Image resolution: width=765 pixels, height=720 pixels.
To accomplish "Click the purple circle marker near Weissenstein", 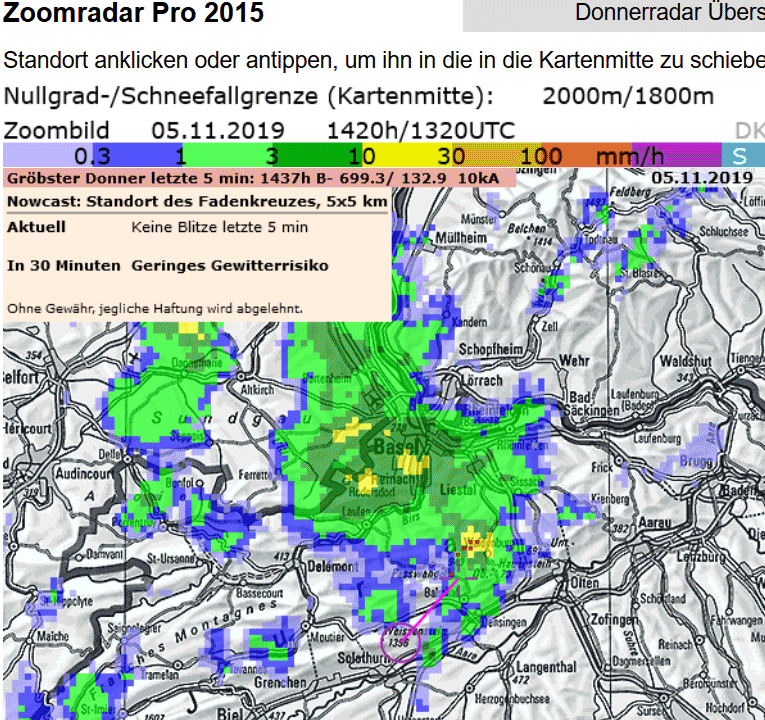I will click(401, 642).
